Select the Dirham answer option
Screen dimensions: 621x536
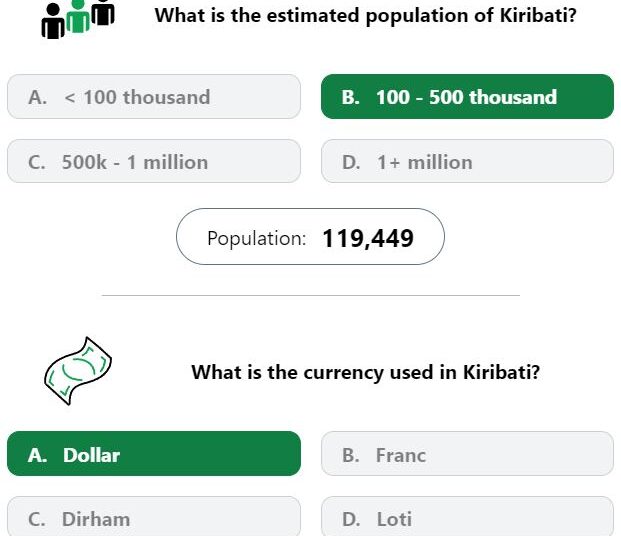tap(154, 517)
